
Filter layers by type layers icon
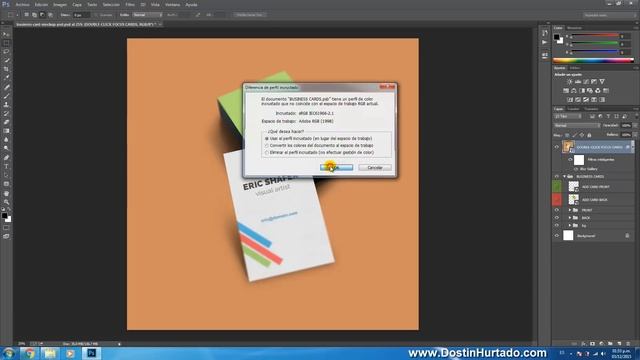(x=608, y=117)
